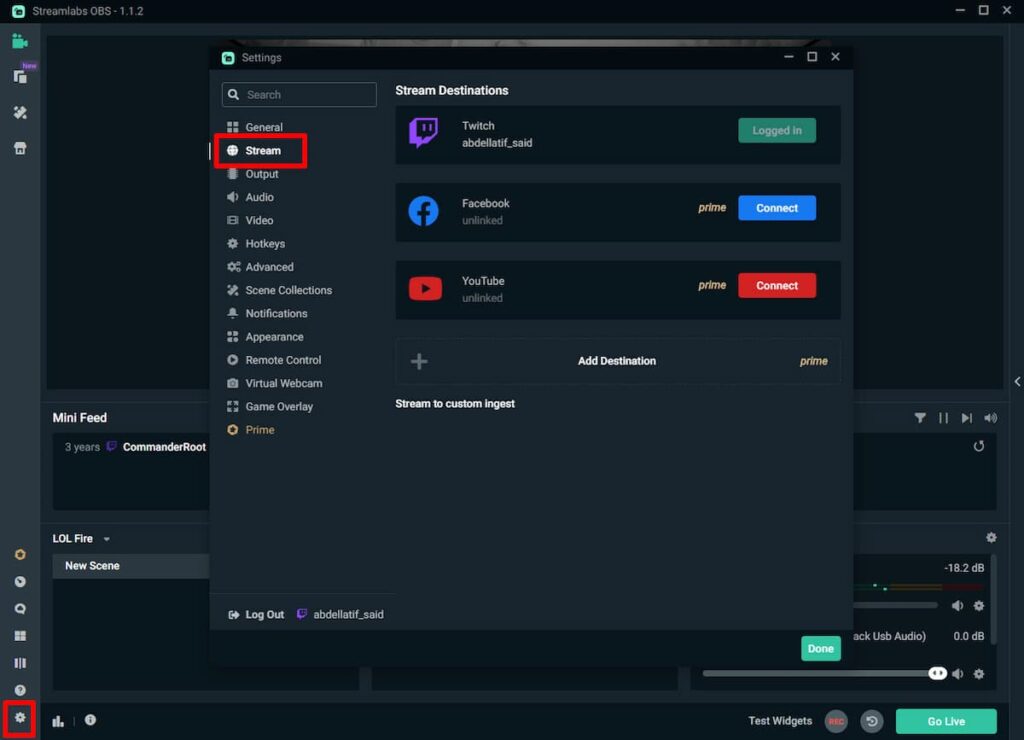This screenshot has height=740, width=1024.
Task: Click Test Widgets in the bottom bar
Action: pyautogui.click(x=780, y=720)
